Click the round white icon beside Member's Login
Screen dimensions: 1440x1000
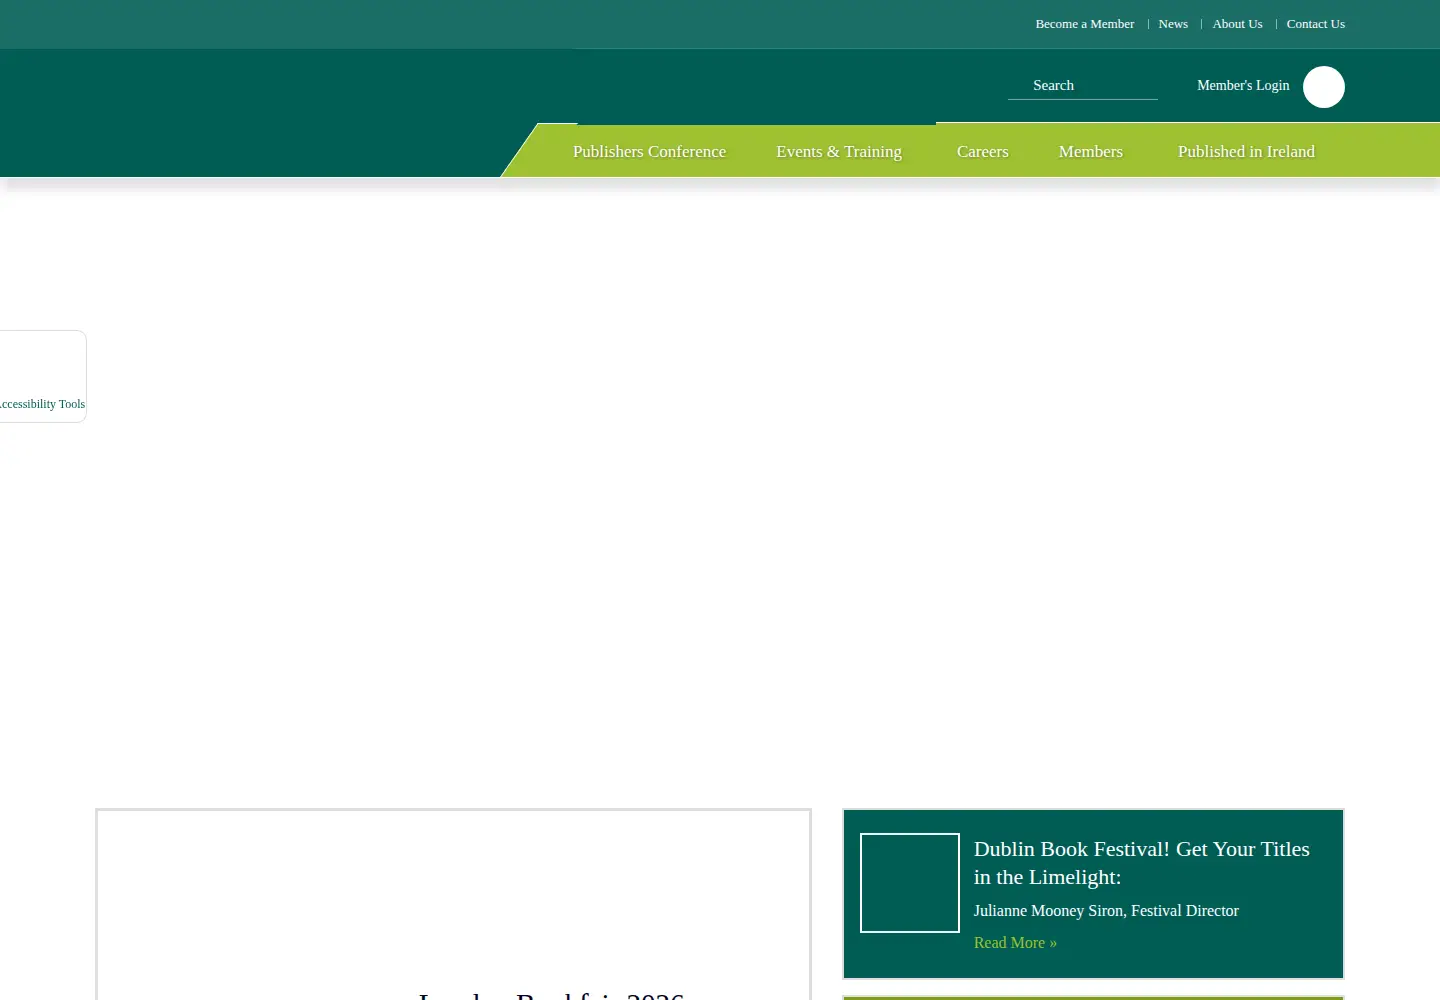[x=1324, y=87]
